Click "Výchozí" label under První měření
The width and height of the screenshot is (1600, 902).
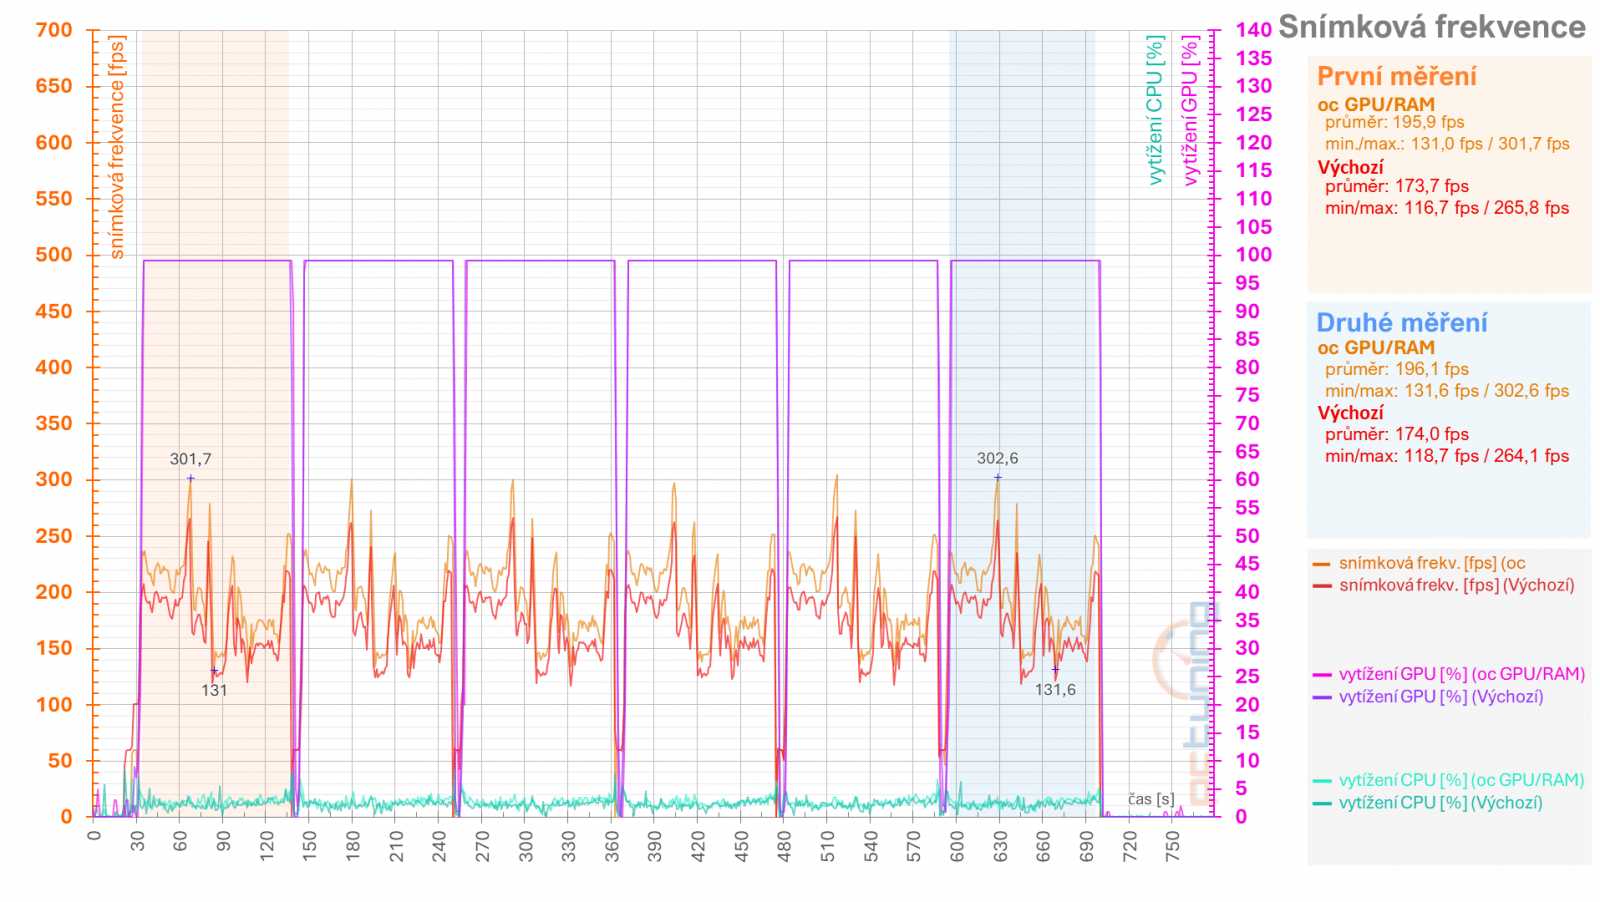[1350, 167]
